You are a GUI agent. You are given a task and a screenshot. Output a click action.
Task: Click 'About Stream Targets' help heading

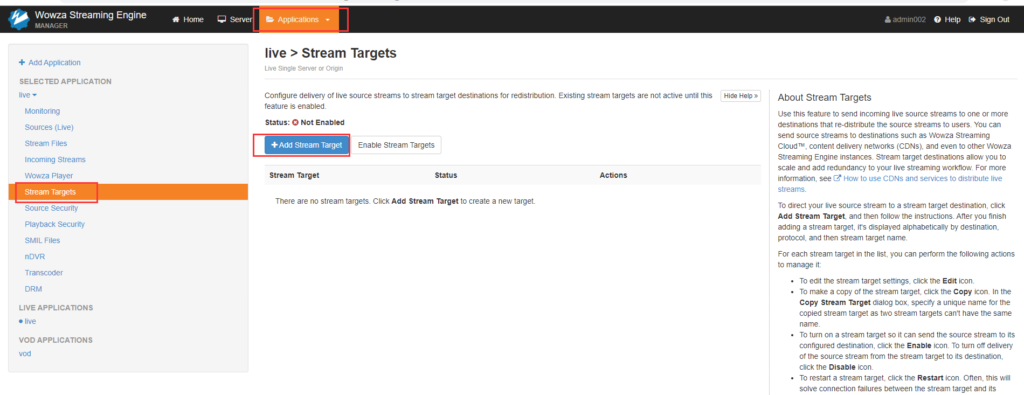[824, 98]
